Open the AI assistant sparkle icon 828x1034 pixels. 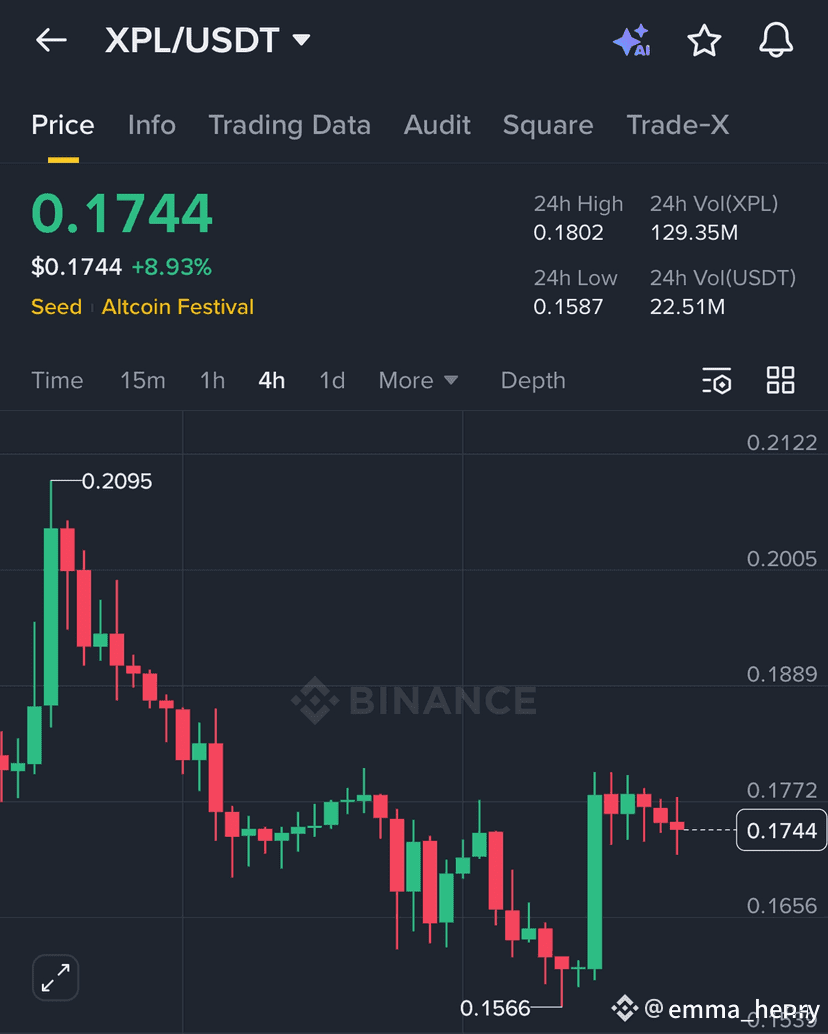(x=632, y=41)
